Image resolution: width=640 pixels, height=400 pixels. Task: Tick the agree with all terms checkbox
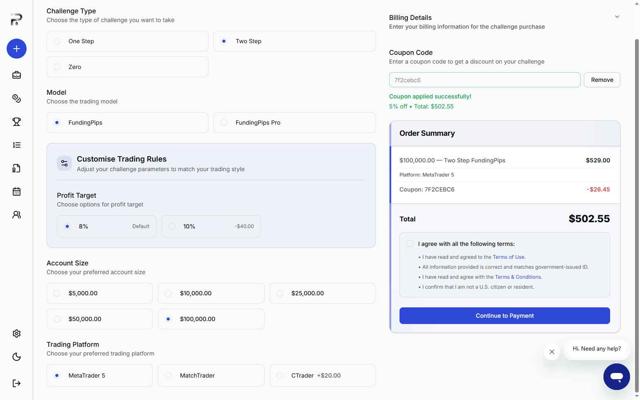pyautogui.click(x=410, y=244)
